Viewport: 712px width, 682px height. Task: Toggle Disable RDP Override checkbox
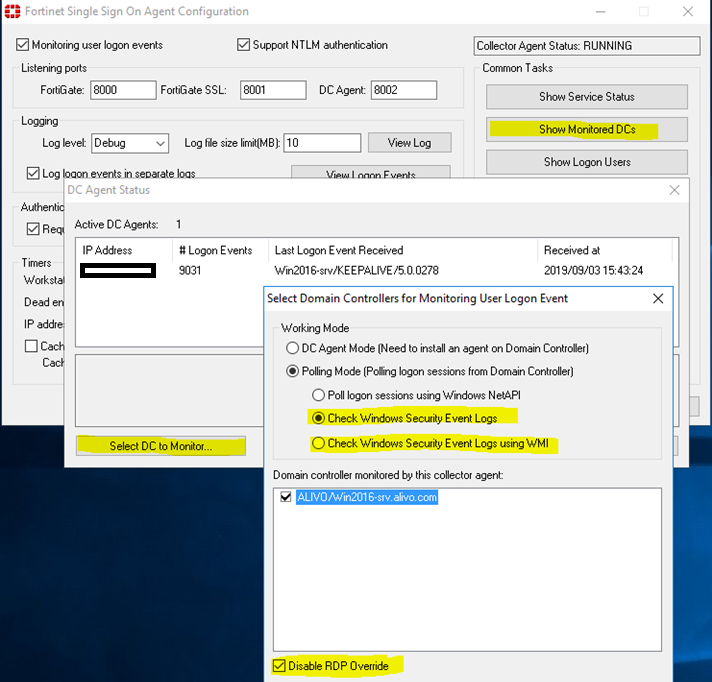278,666
